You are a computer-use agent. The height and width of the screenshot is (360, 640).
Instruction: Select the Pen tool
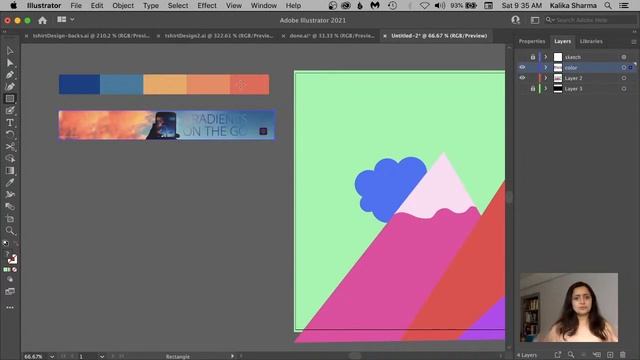pyautogui.click(x=10, y=75)
